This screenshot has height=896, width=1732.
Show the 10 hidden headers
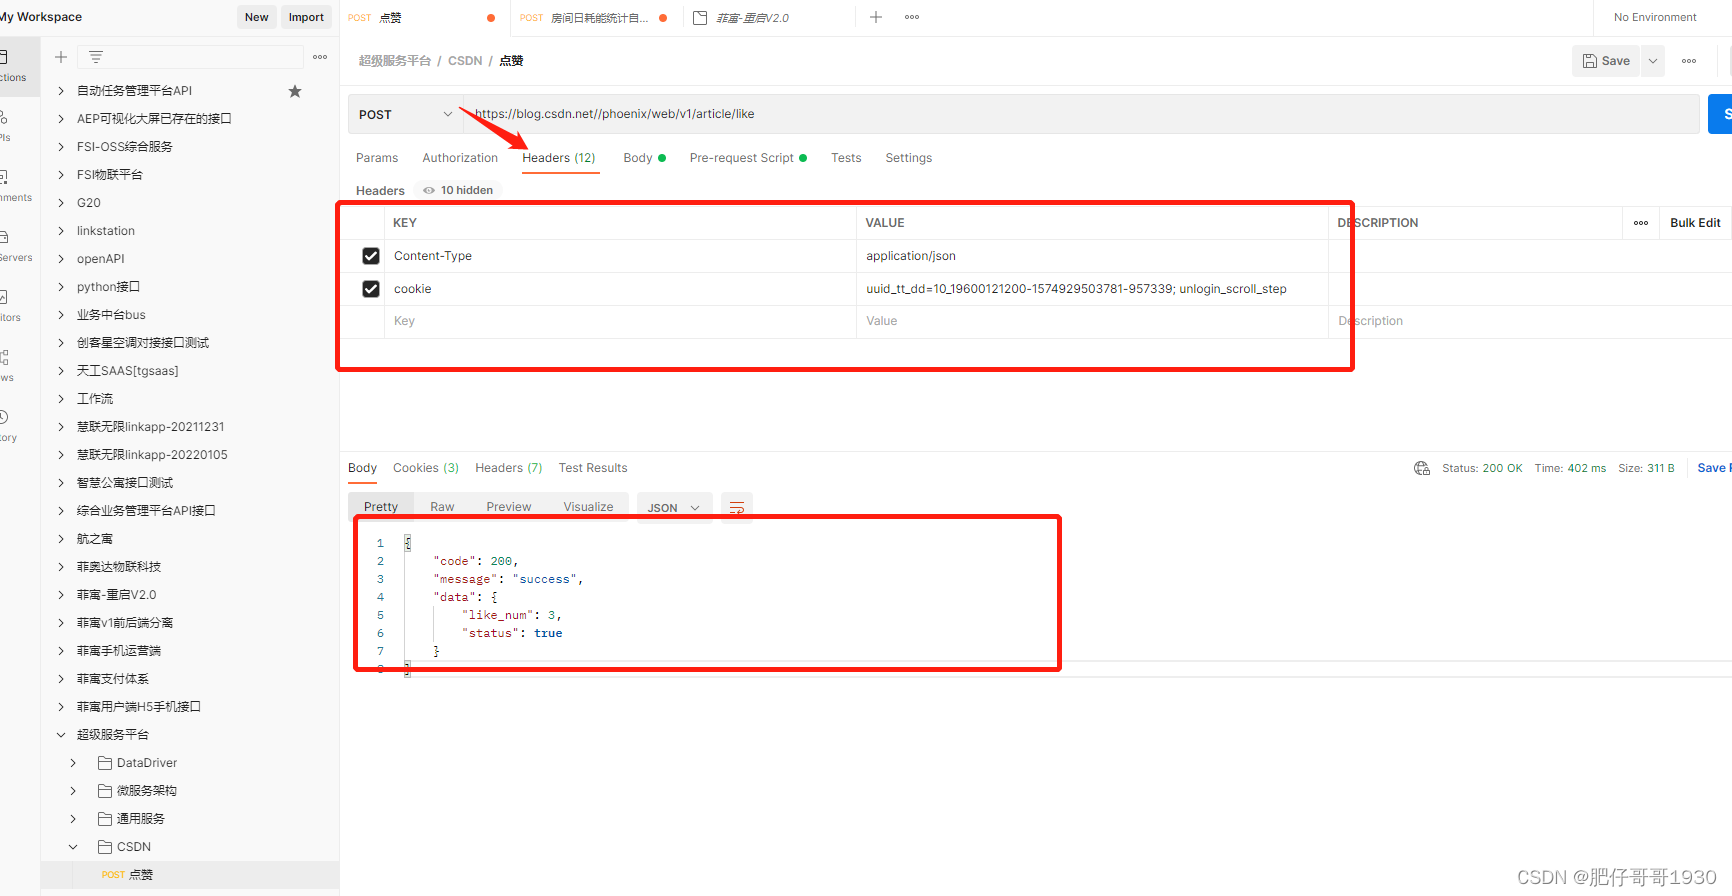click(458, 190)
